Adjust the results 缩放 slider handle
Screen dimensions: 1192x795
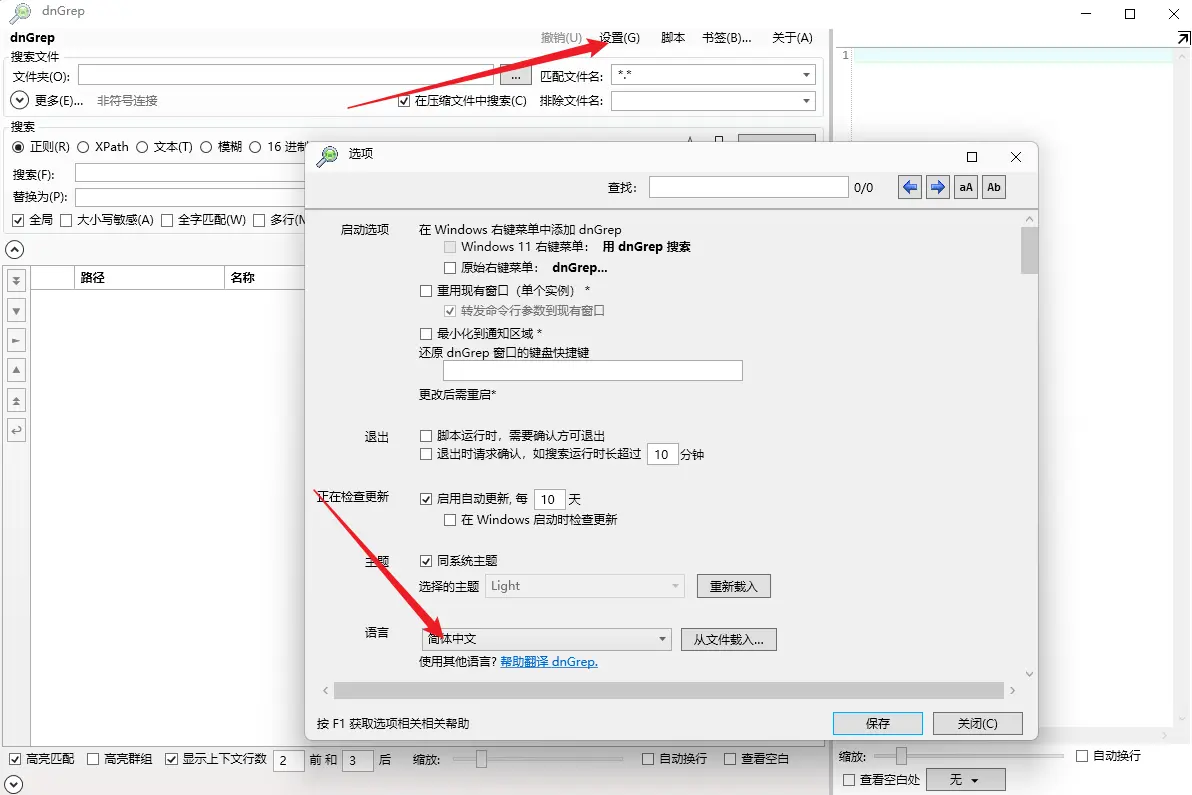pos(481,759)
